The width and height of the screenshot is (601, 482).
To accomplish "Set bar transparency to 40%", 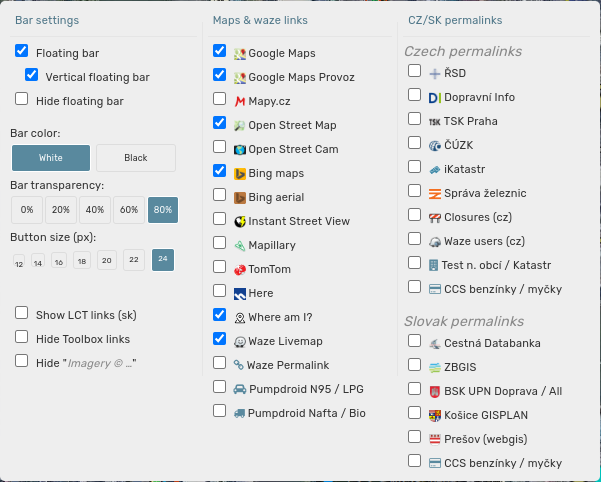I will pyautogui.click(x=94, y=210).
